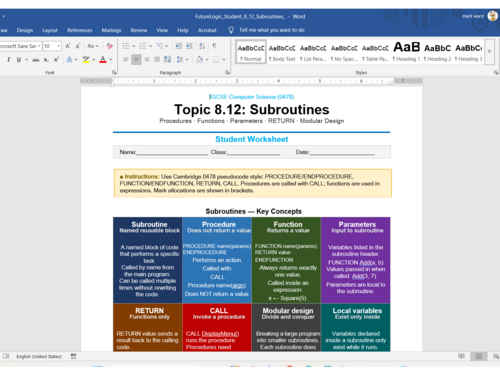Viewport: 500px width, 375px height.
Task: Open the Layout tab
Action: [50, 30]
